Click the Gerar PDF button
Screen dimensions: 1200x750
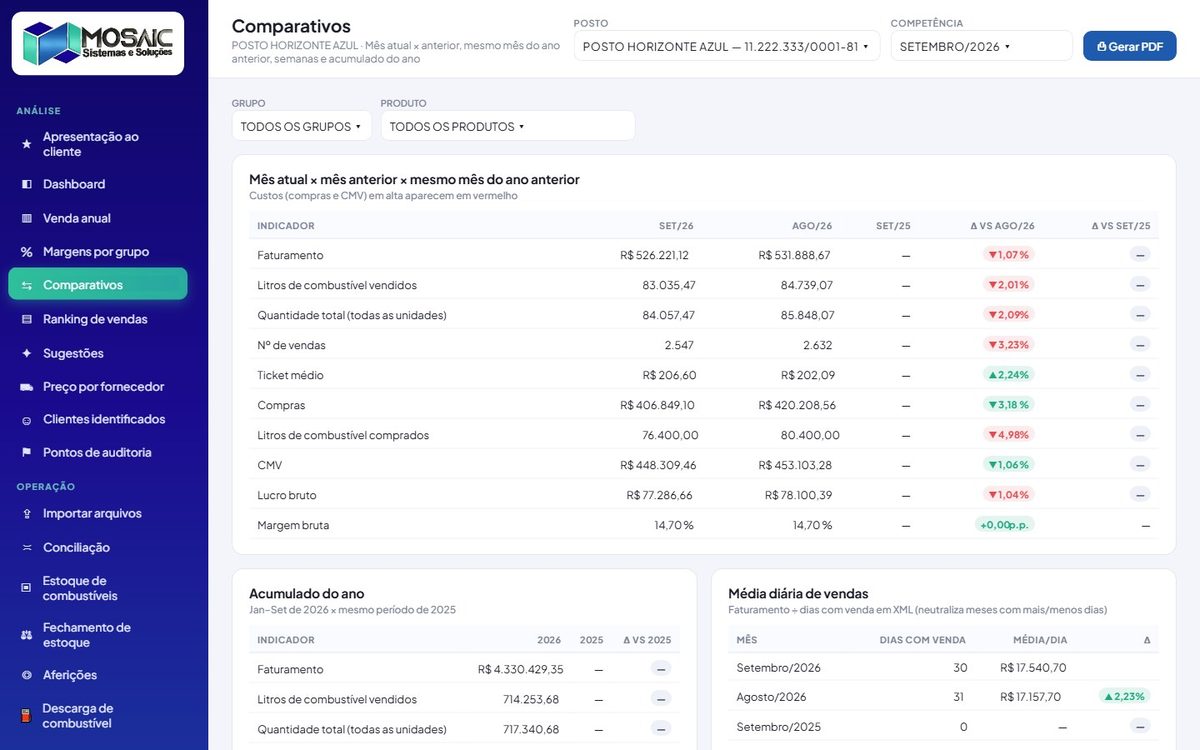1129,46
